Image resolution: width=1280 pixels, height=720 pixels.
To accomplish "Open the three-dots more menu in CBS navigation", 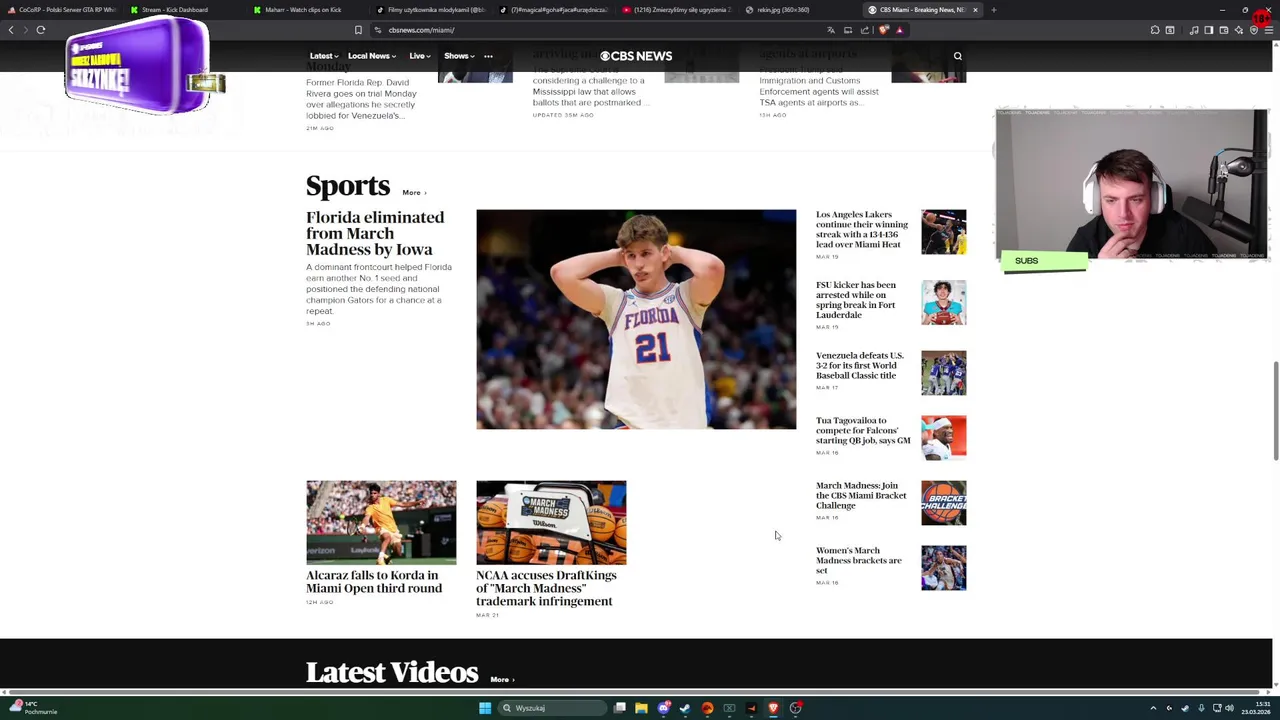I will (x=488, y=56).
